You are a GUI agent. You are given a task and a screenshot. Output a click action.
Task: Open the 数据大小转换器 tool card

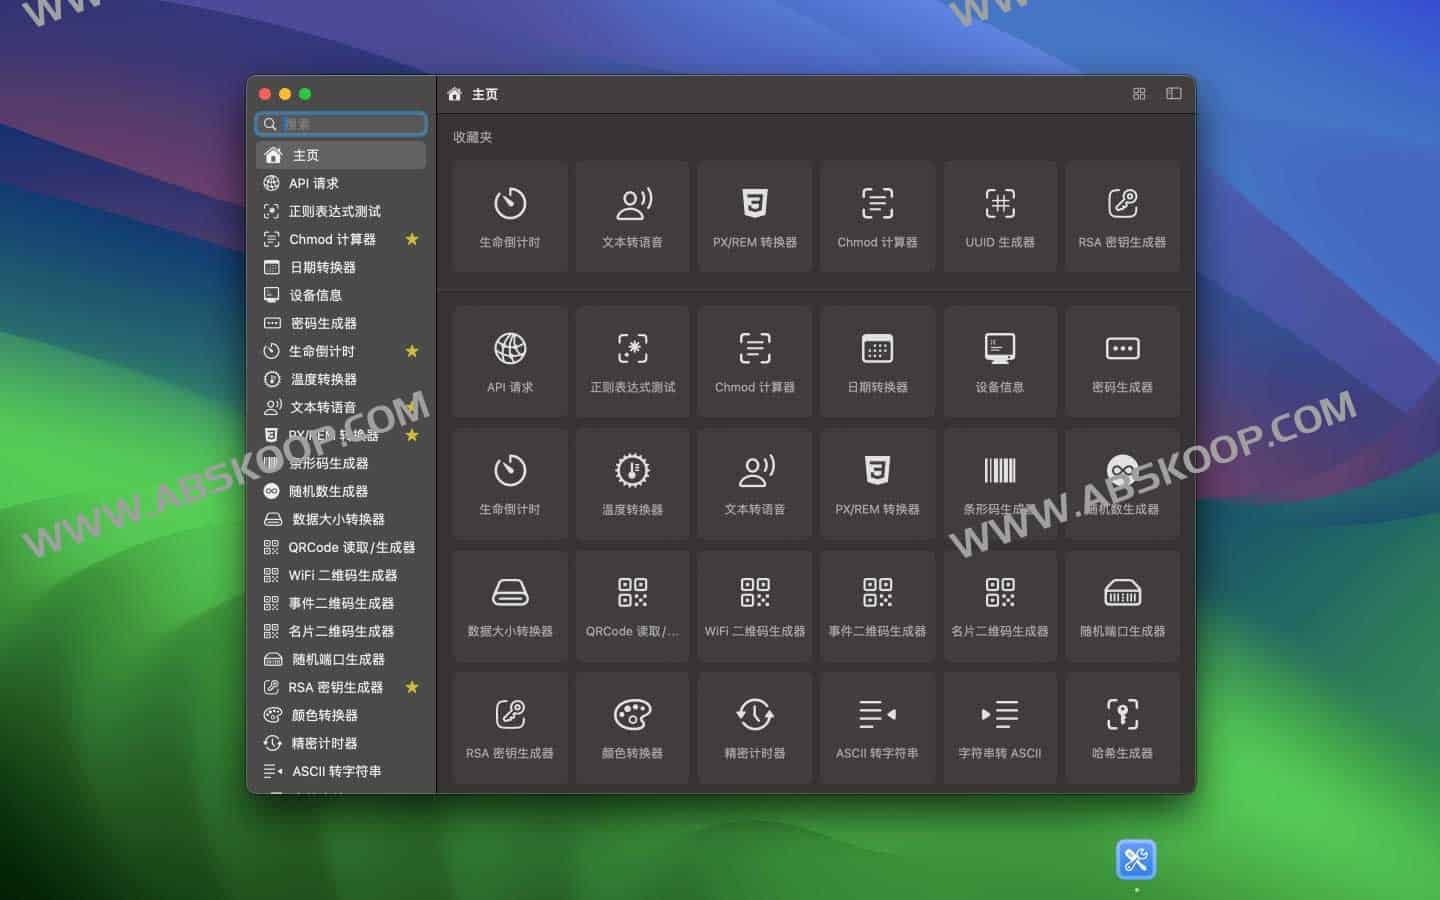tap(510, 605)
